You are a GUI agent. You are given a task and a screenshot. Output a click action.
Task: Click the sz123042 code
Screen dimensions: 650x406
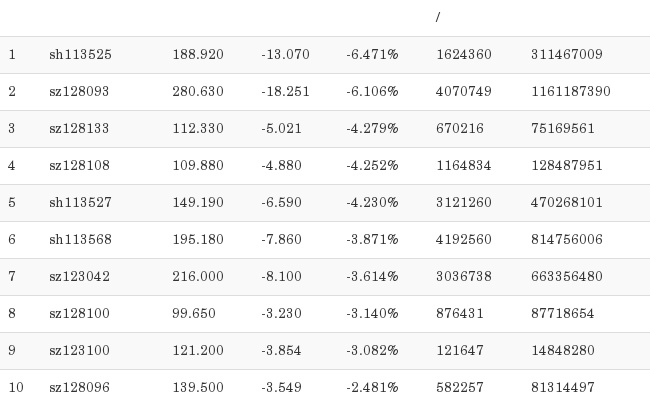[79, 277]
